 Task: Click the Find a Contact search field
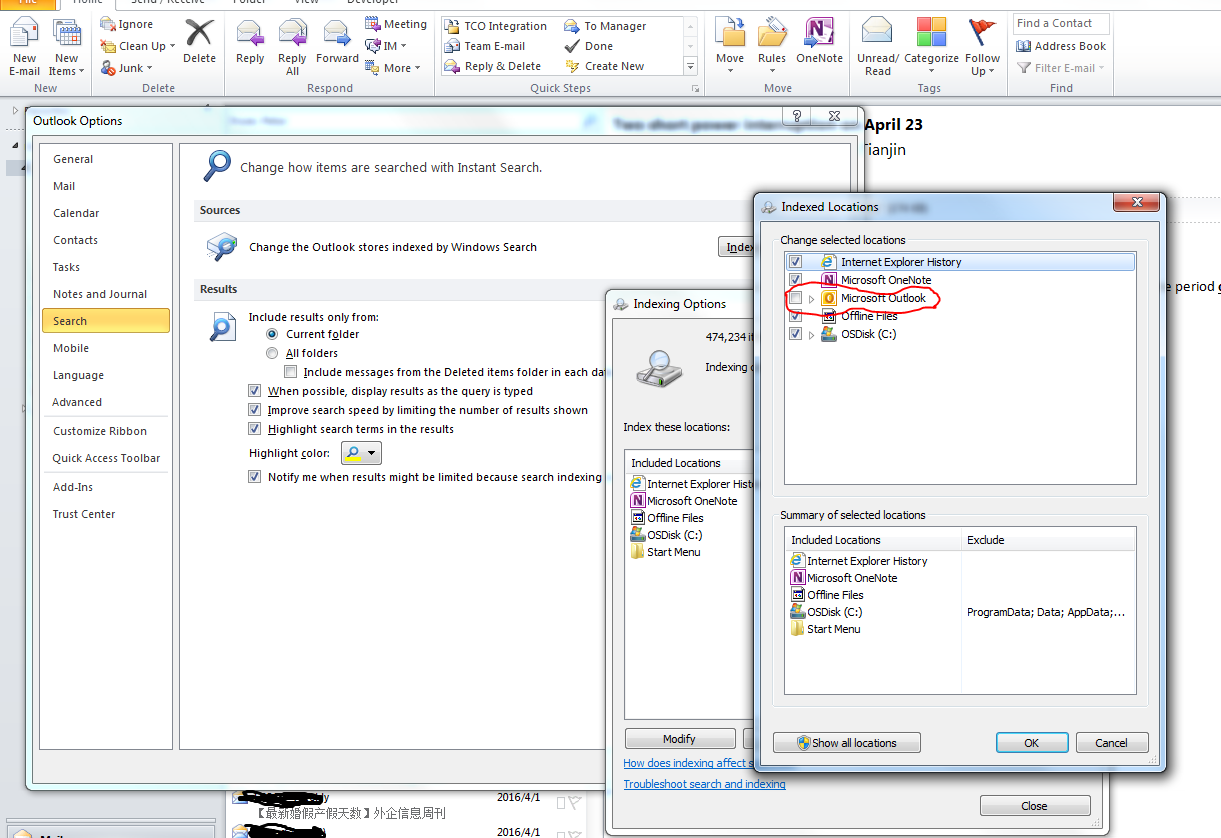tap(1060, 23)
